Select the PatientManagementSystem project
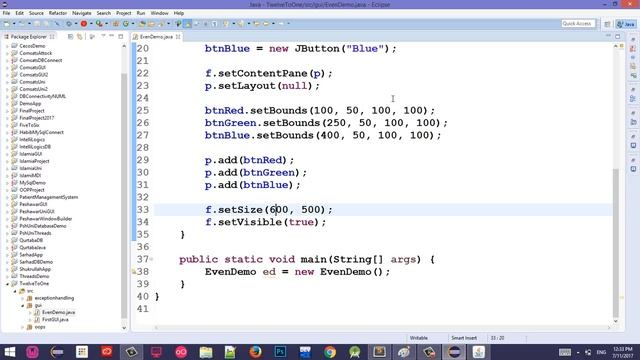Image resolution: width=640 pixels, height=360 pixels. click(49, 197)
